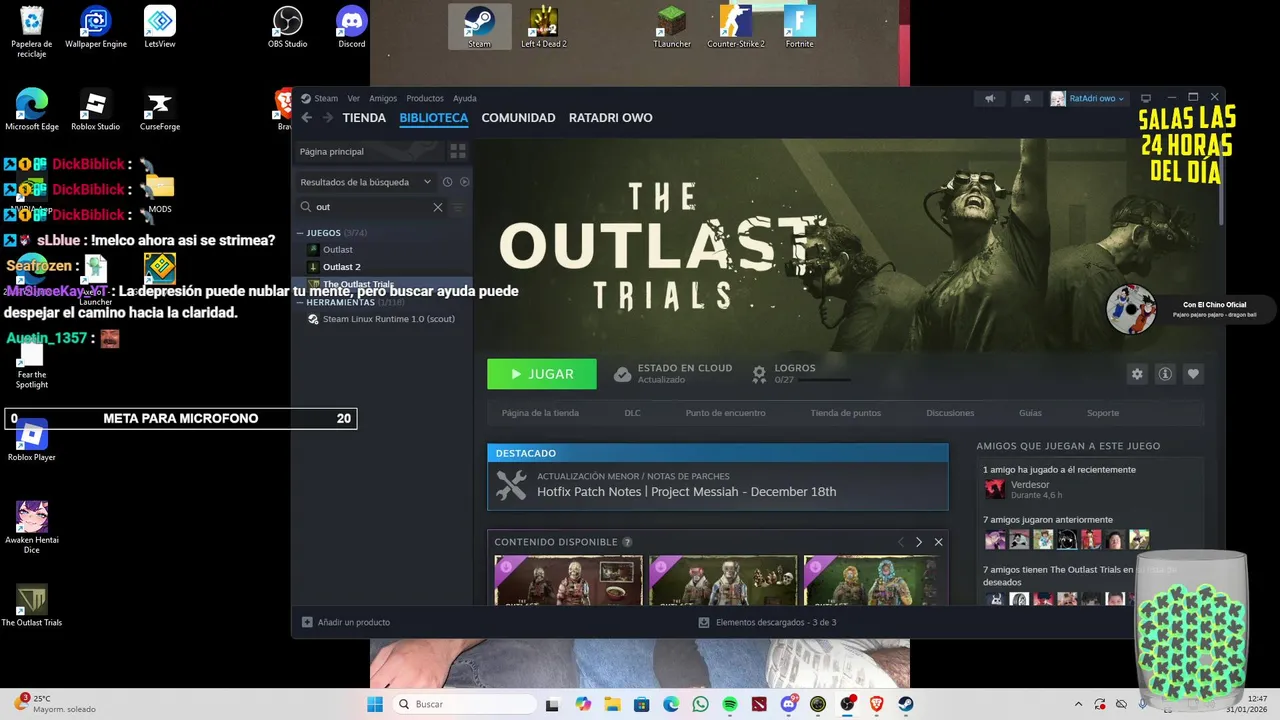Click the taskbar 'Buscar' search box
Image resolution: width=1280 pixels, height=720 pixels.
(464, 704)
